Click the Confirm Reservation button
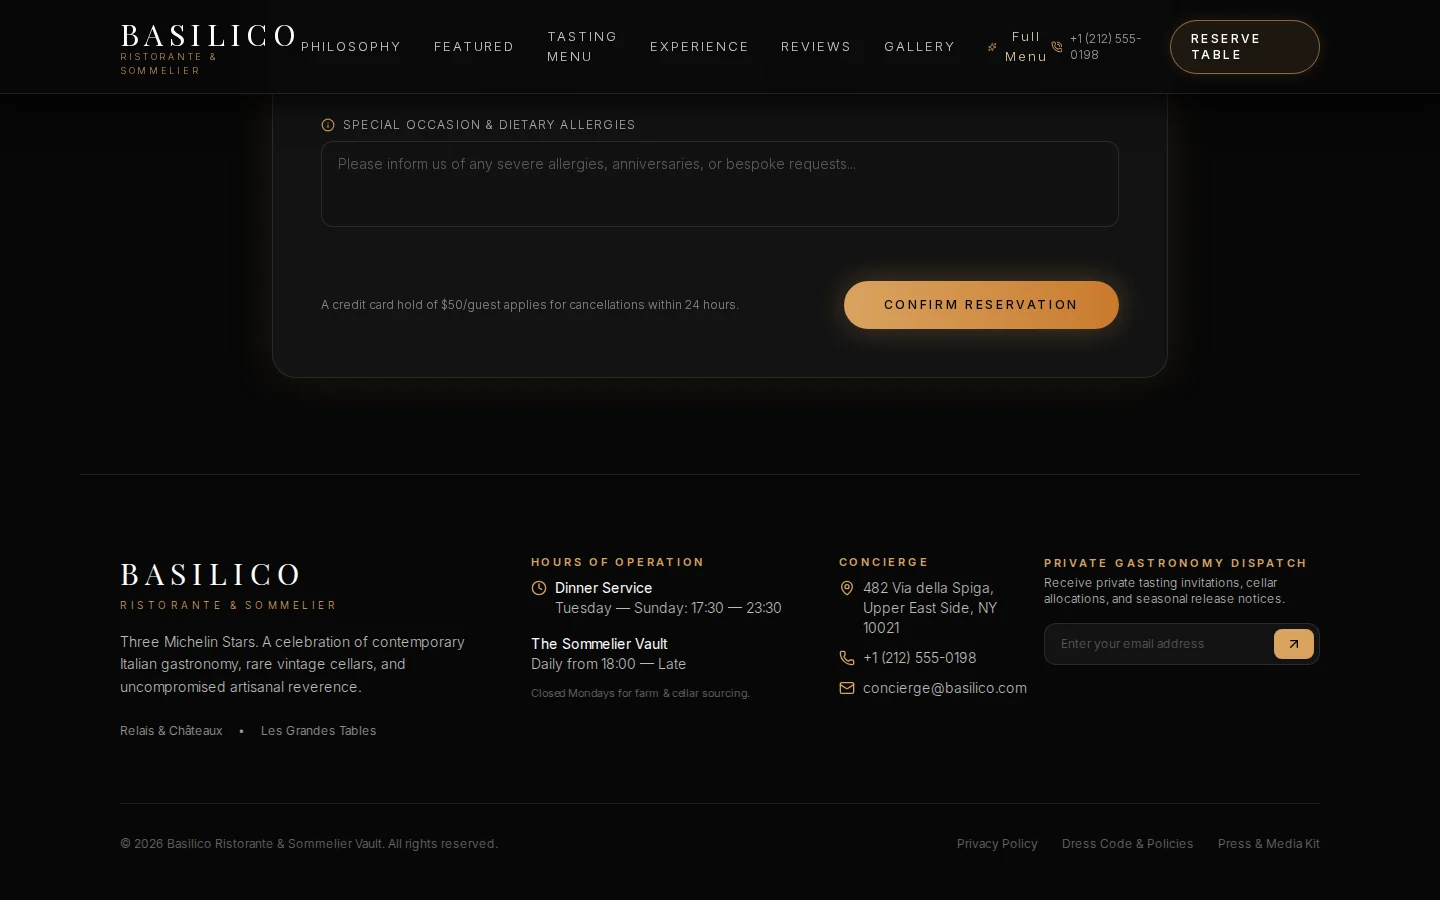This screenshot has width=1440, height=900. [981, 305]
